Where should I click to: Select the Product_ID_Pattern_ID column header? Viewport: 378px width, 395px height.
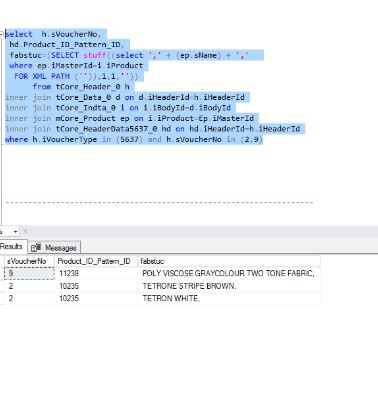coord(96,261)
